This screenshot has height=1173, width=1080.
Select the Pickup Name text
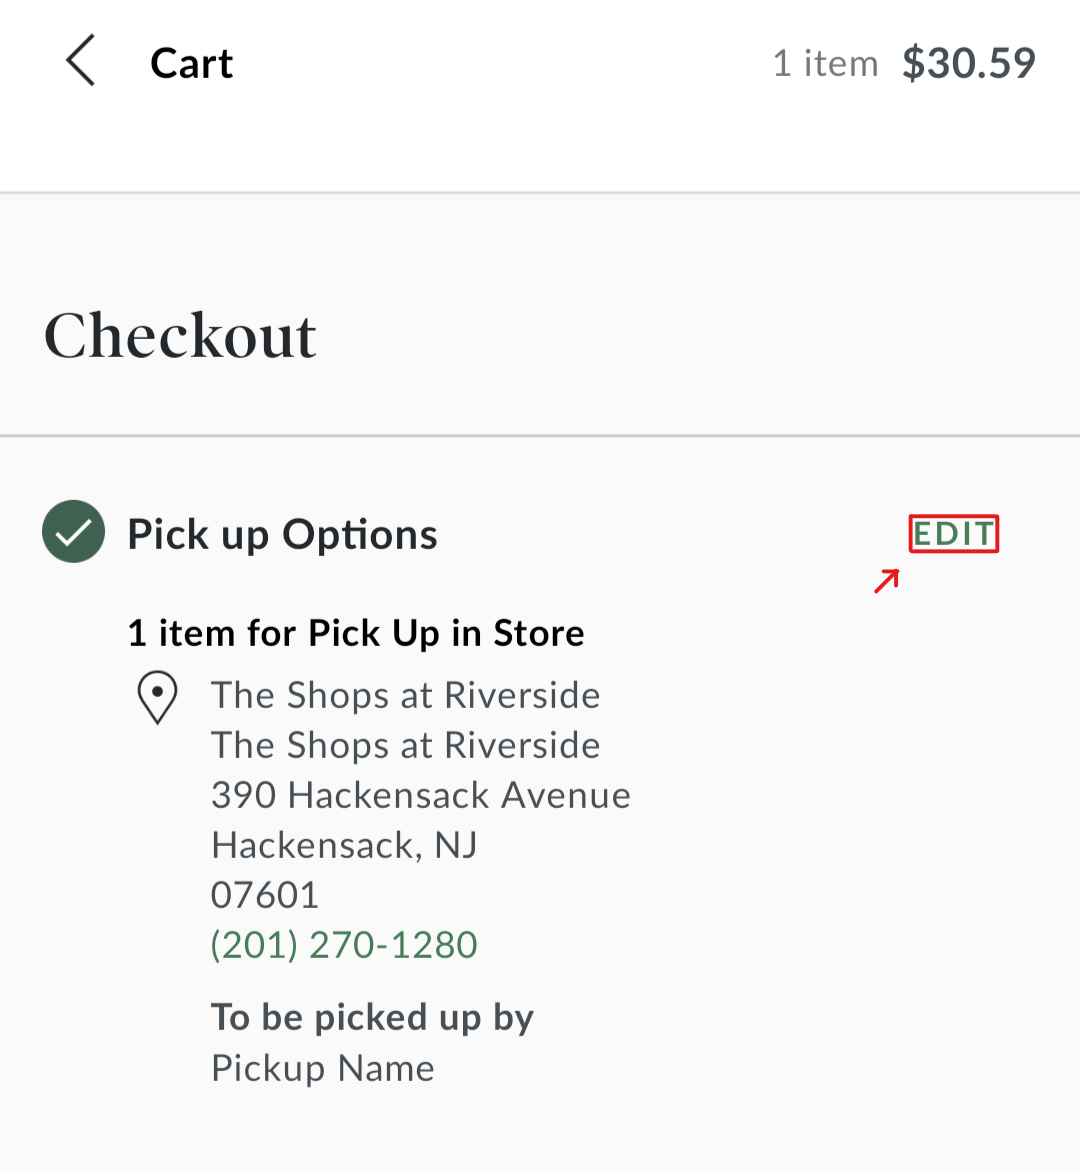pyautogui.click(x=322, y=1068)
